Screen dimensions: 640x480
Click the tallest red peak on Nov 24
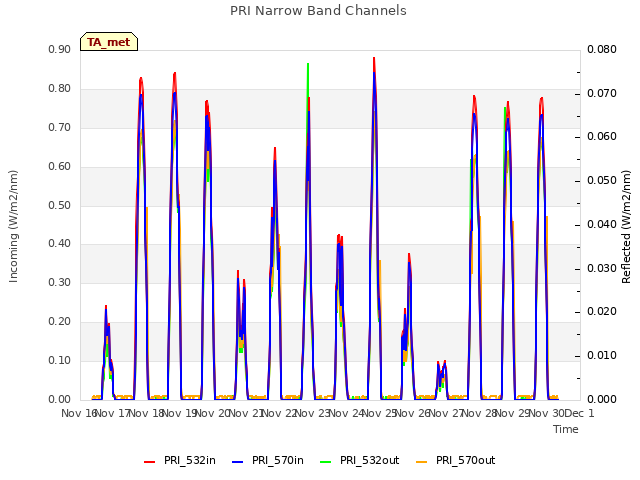coord(374,59)
